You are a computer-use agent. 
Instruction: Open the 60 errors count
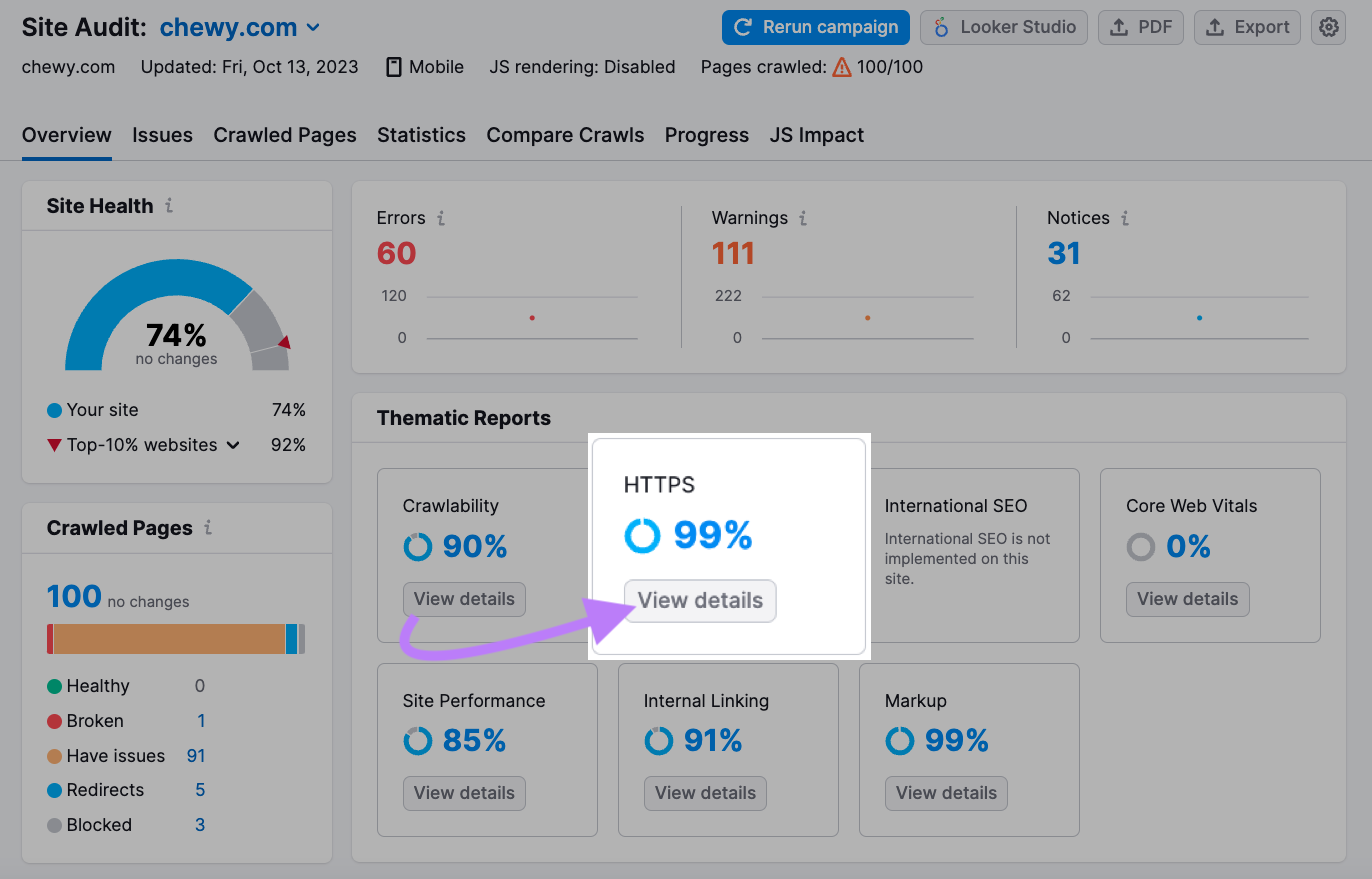(x=396, y=253)
